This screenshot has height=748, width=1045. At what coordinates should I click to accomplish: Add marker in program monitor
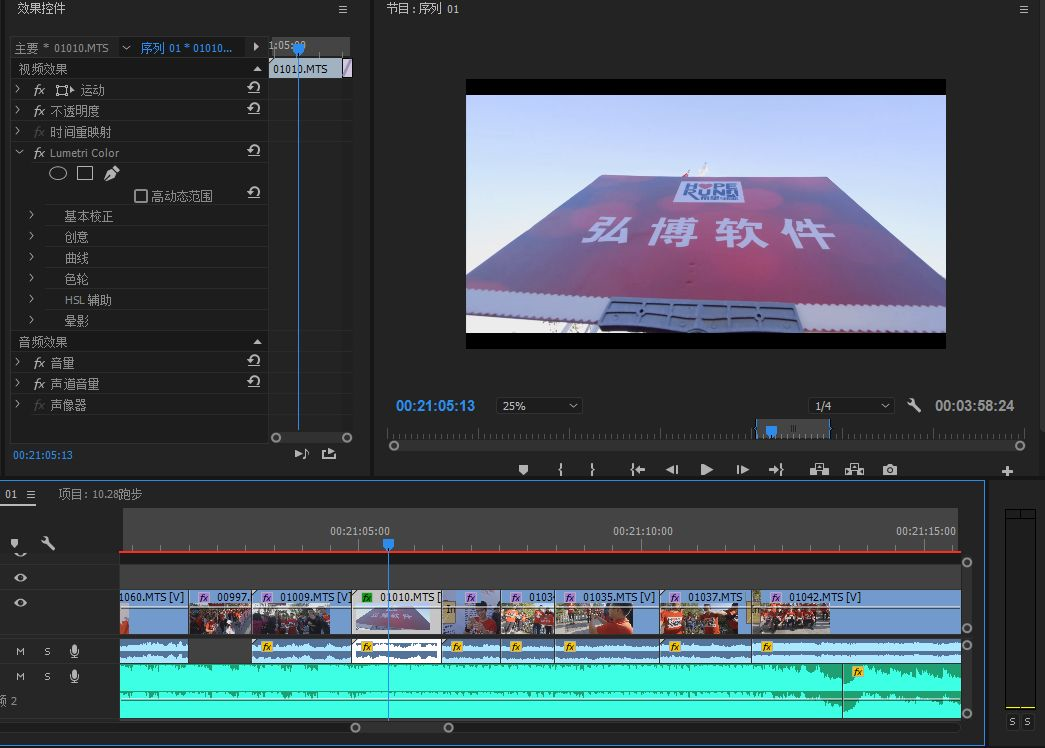click(x=523, y=470)
